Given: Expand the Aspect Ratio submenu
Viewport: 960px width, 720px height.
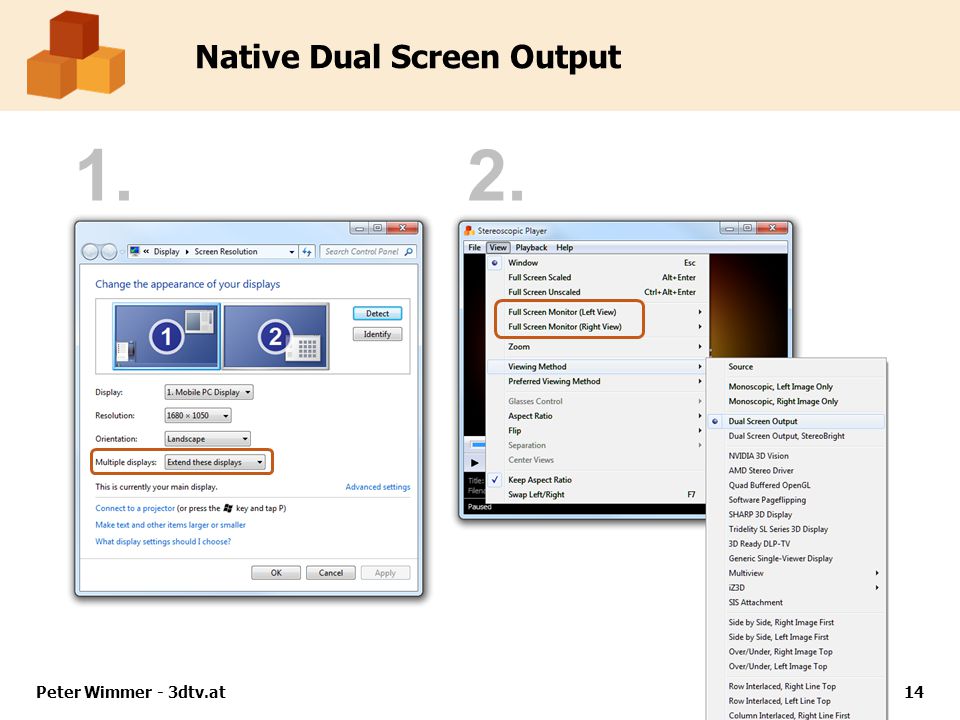Looking at the screenshot, I should (x=597, y=416).
